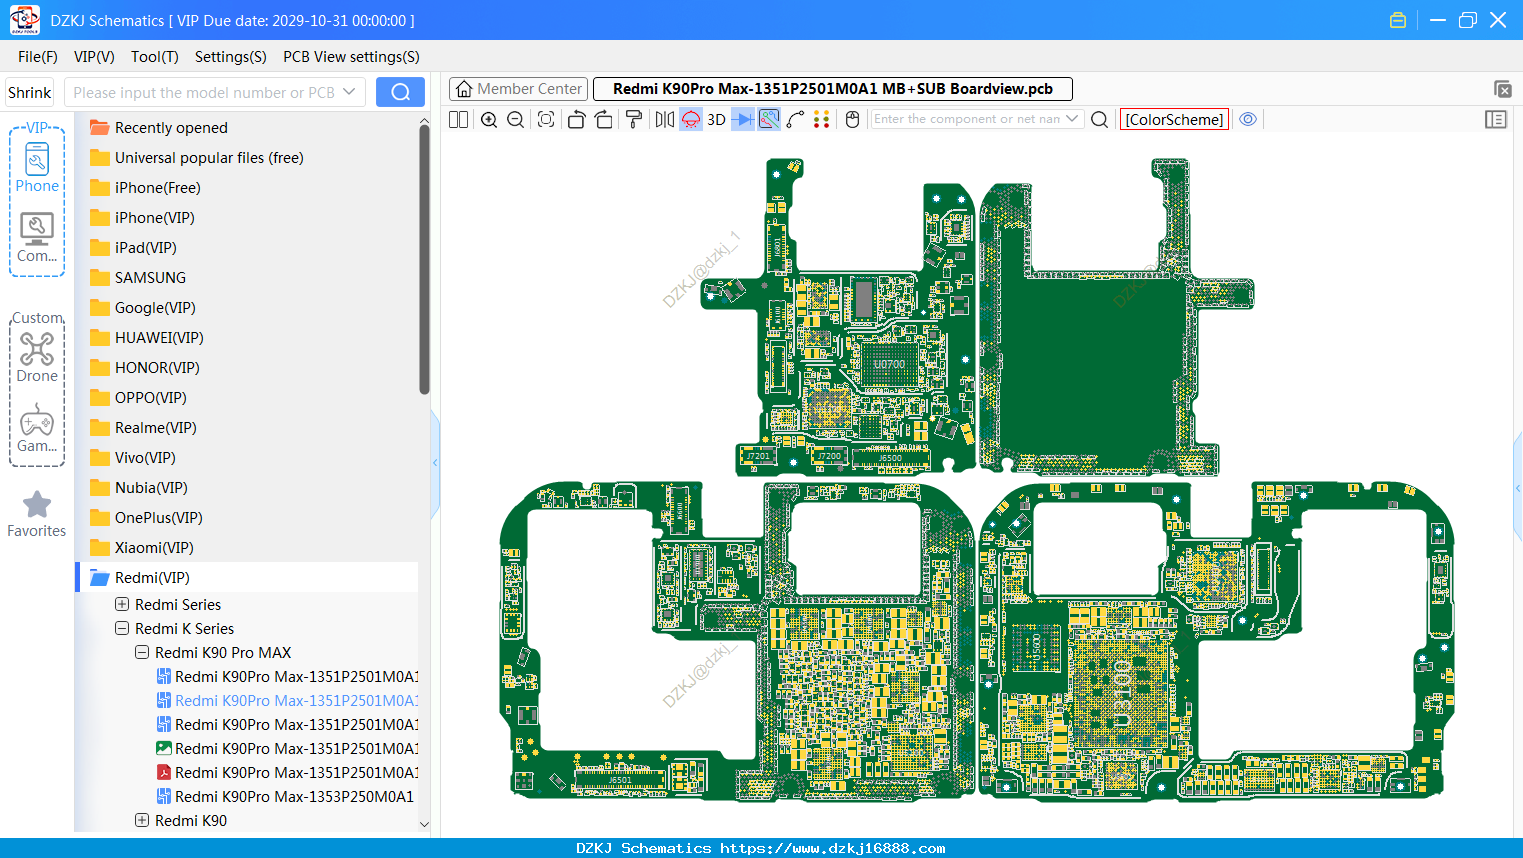This screenshot has height=858, width=1523.
Task: Select the curved trace path tool
Action: pyautogui.click(x=795, y=119)
